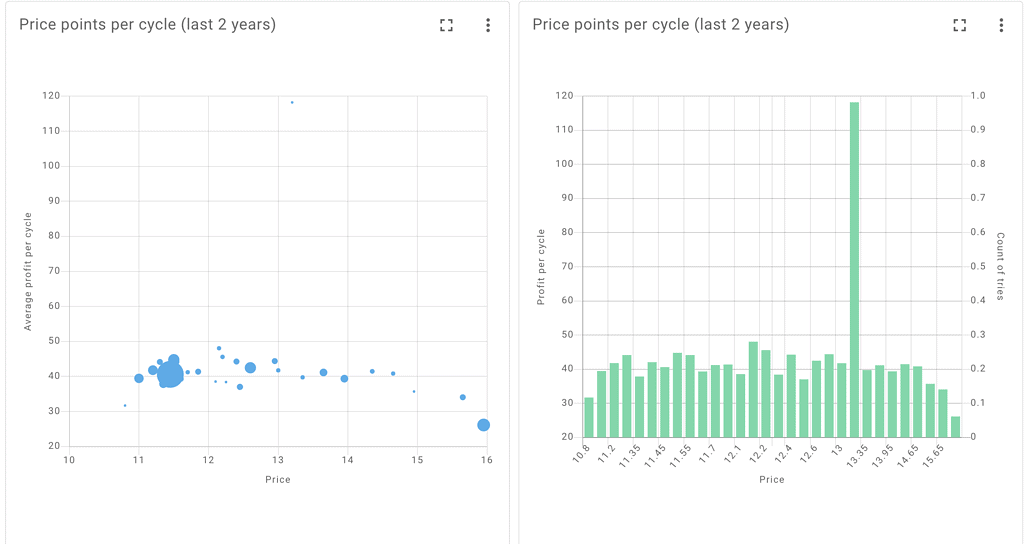Select the green bar above the 12.1 label

[x=741, y=406]
